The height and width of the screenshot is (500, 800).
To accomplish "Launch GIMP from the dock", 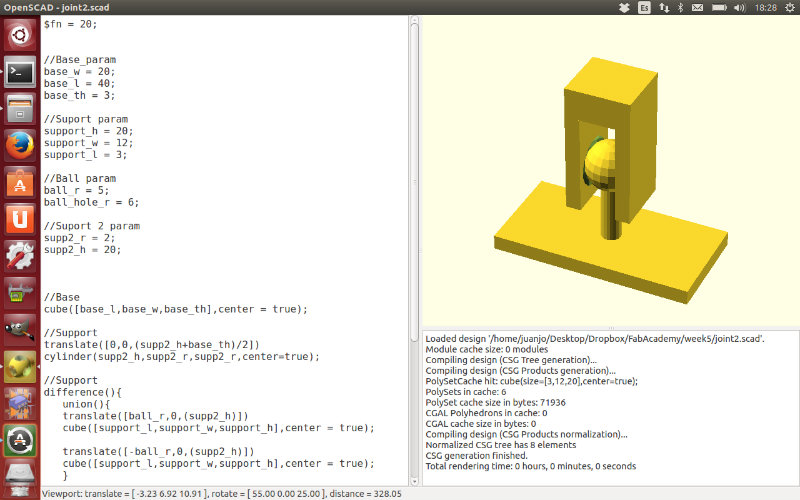I will [x=20, y=330].
